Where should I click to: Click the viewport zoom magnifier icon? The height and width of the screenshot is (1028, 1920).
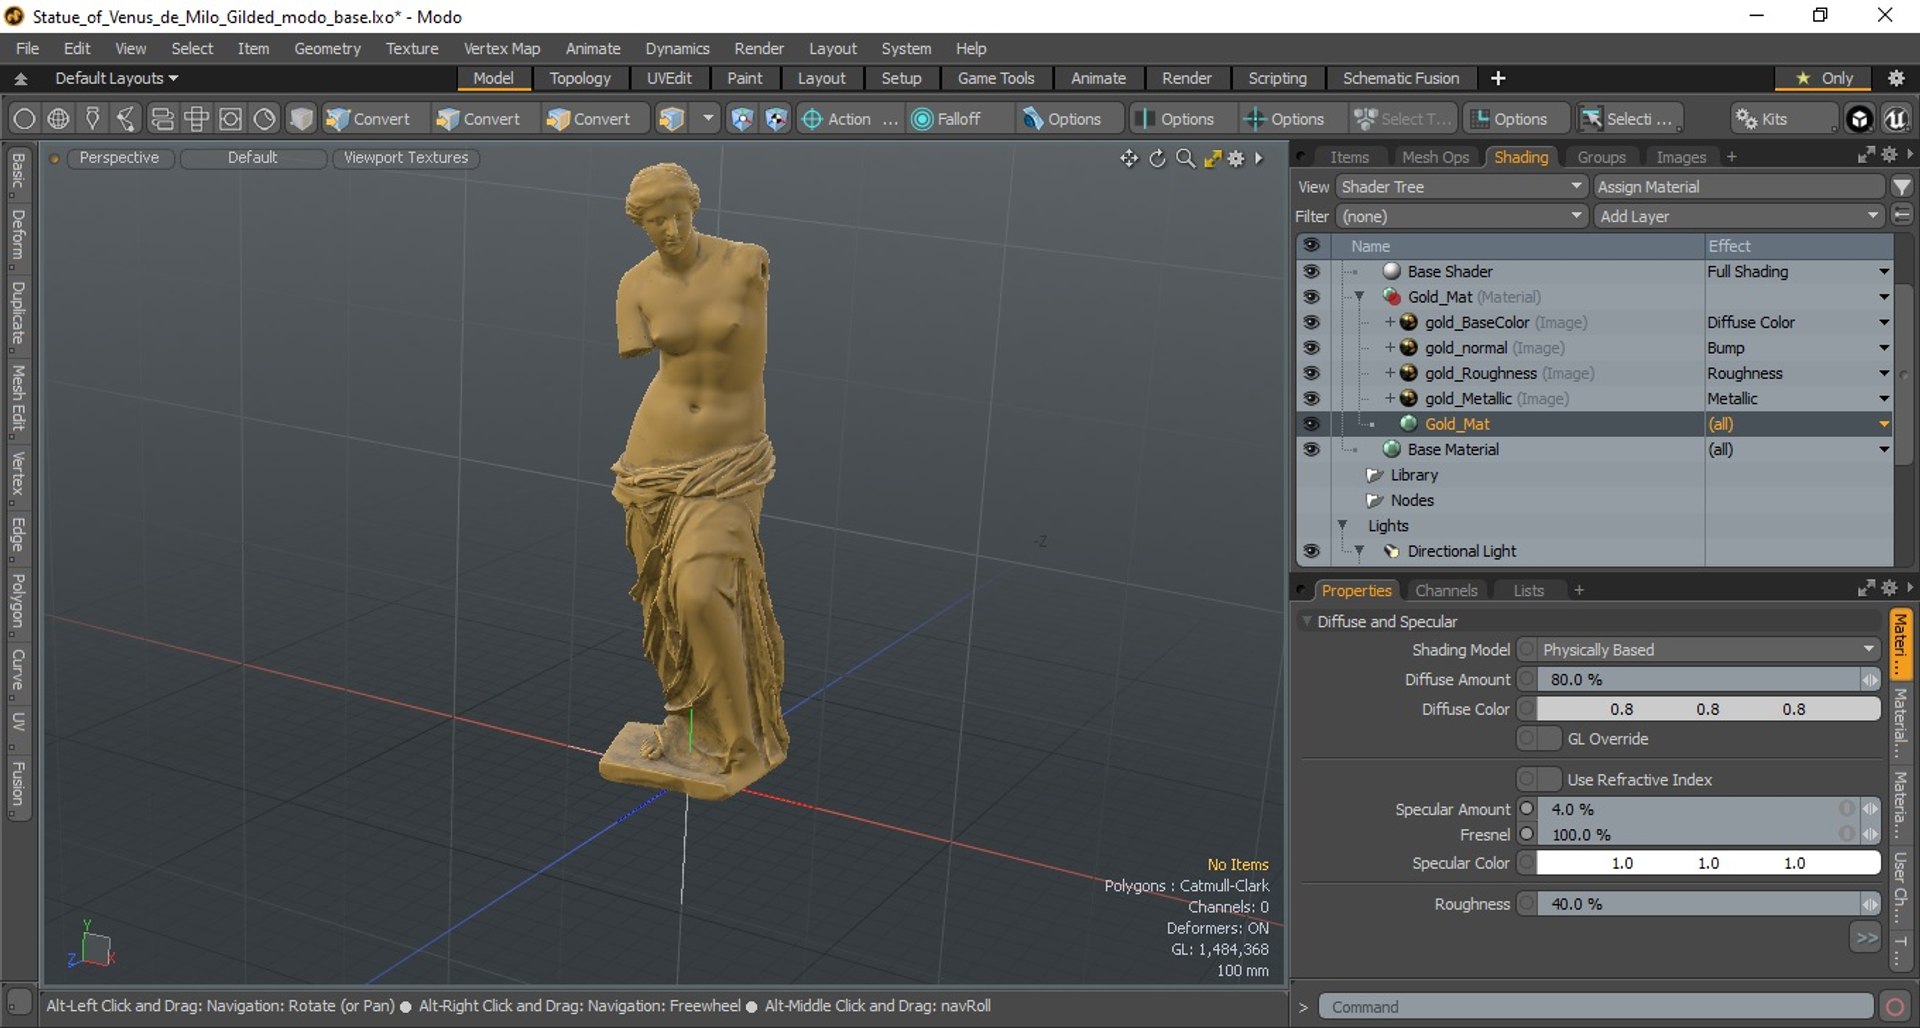(1185, 158)
